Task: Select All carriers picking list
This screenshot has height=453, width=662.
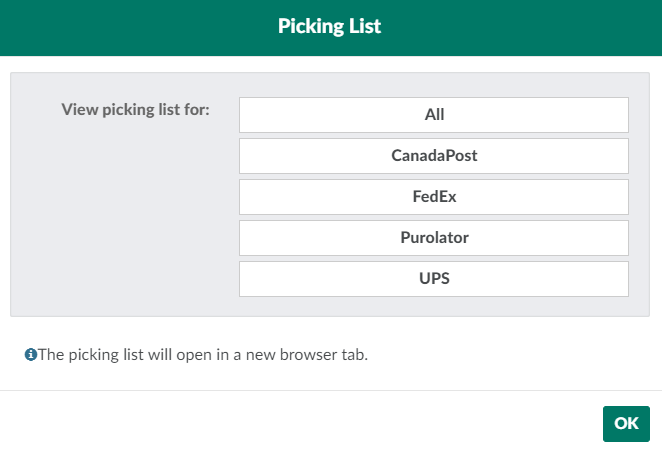Action: tap(434, 115)
